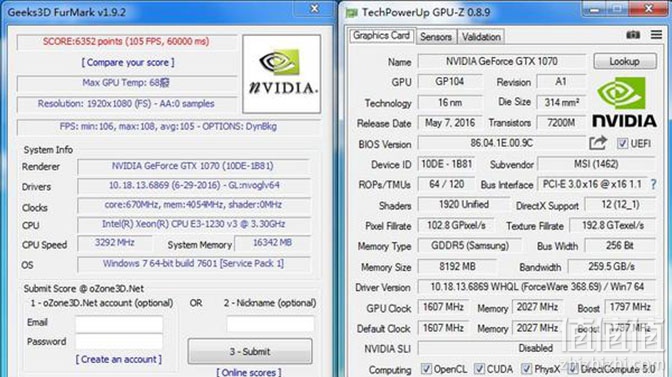Click the 3292 MHz CPU Speed field
Image resolution: width=672 pixels, height=377 pixels.
click(x=114, y=243)
